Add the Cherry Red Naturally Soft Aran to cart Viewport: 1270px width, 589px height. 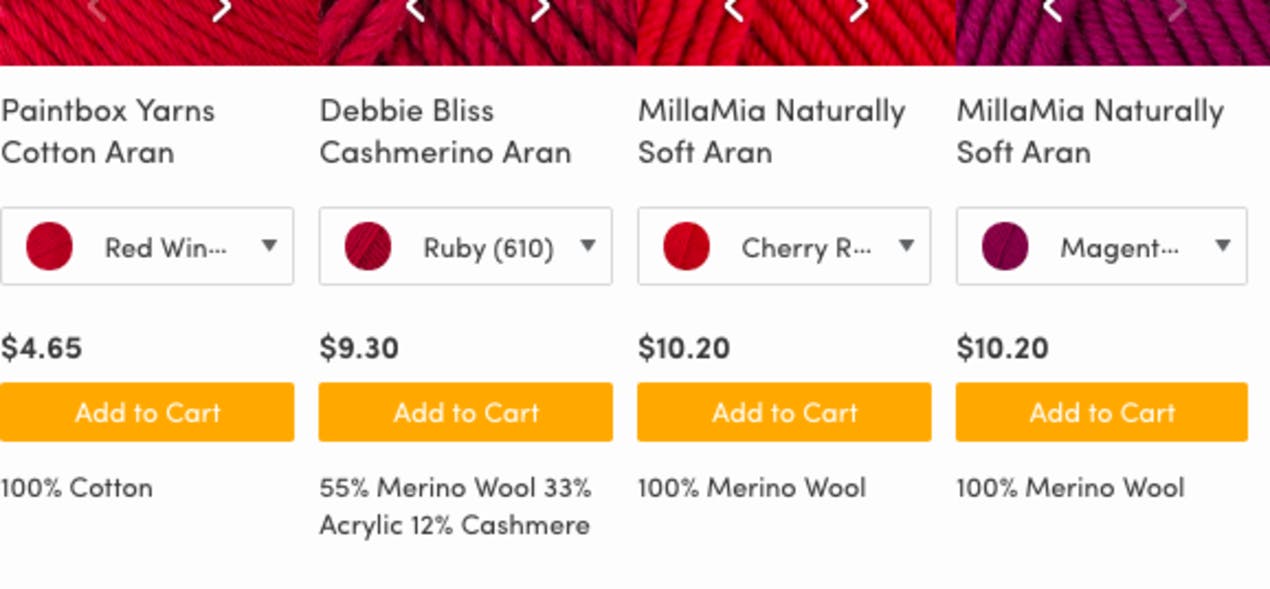(x=783, y=412)
